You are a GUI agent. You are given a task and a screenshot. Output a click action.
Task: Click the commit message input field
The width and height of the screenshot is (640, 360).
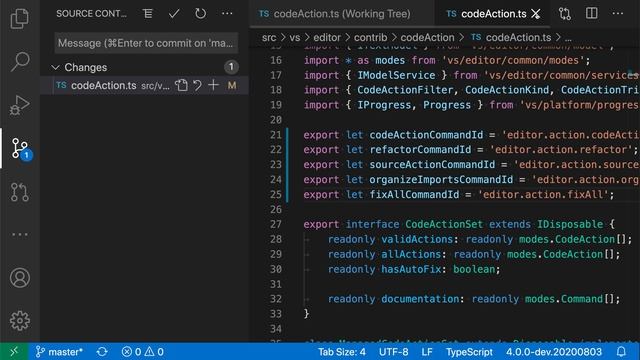146,43
